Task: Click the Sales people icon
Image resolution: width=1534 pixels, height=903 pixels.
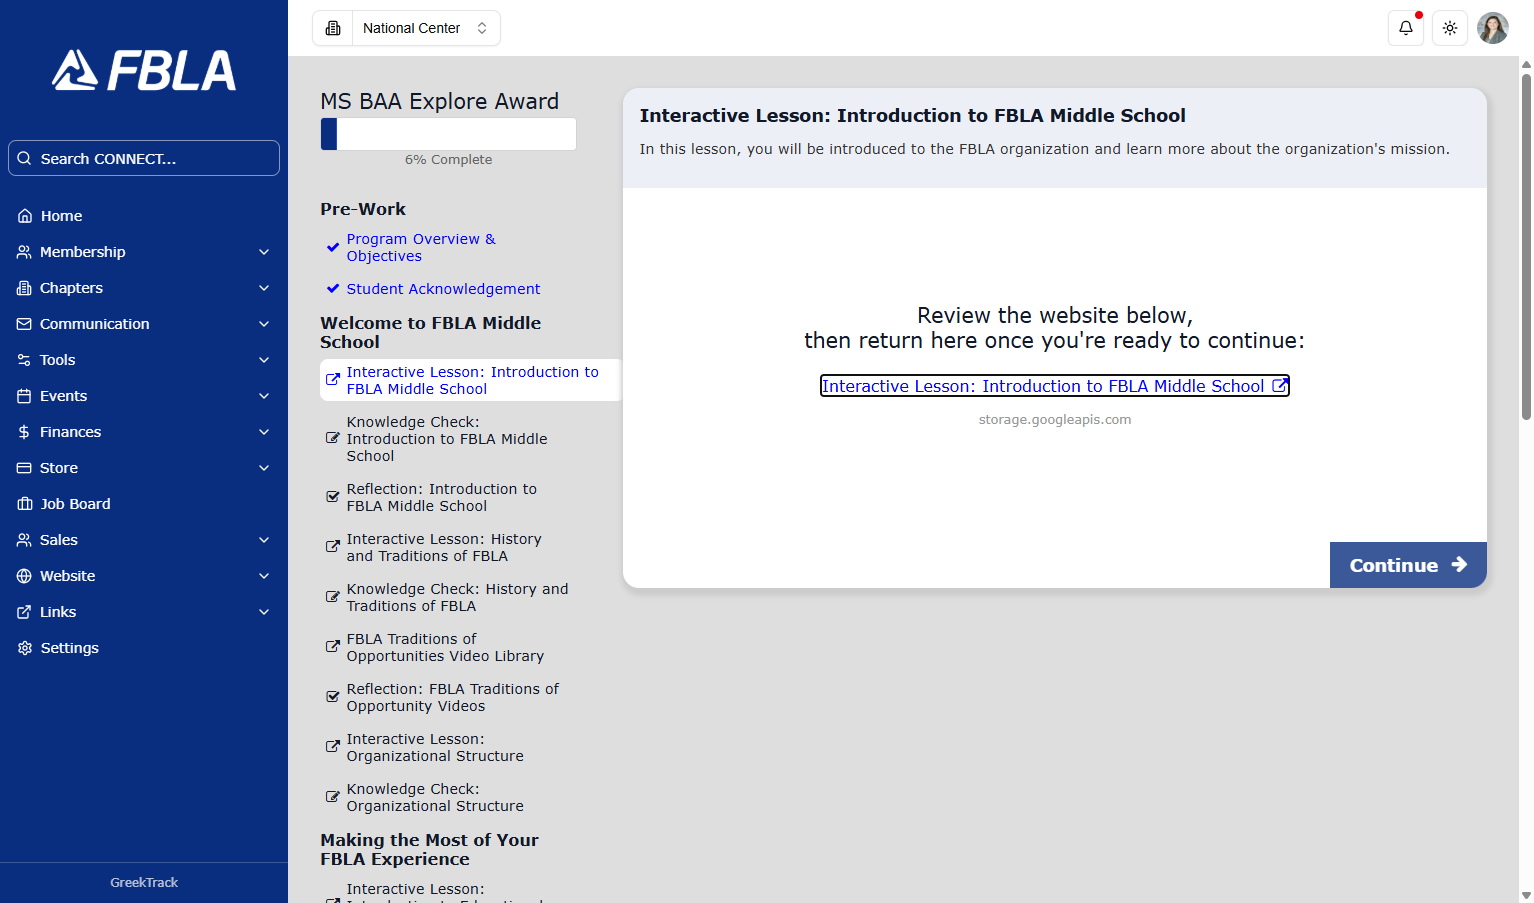Action: (x=24, y=540)
